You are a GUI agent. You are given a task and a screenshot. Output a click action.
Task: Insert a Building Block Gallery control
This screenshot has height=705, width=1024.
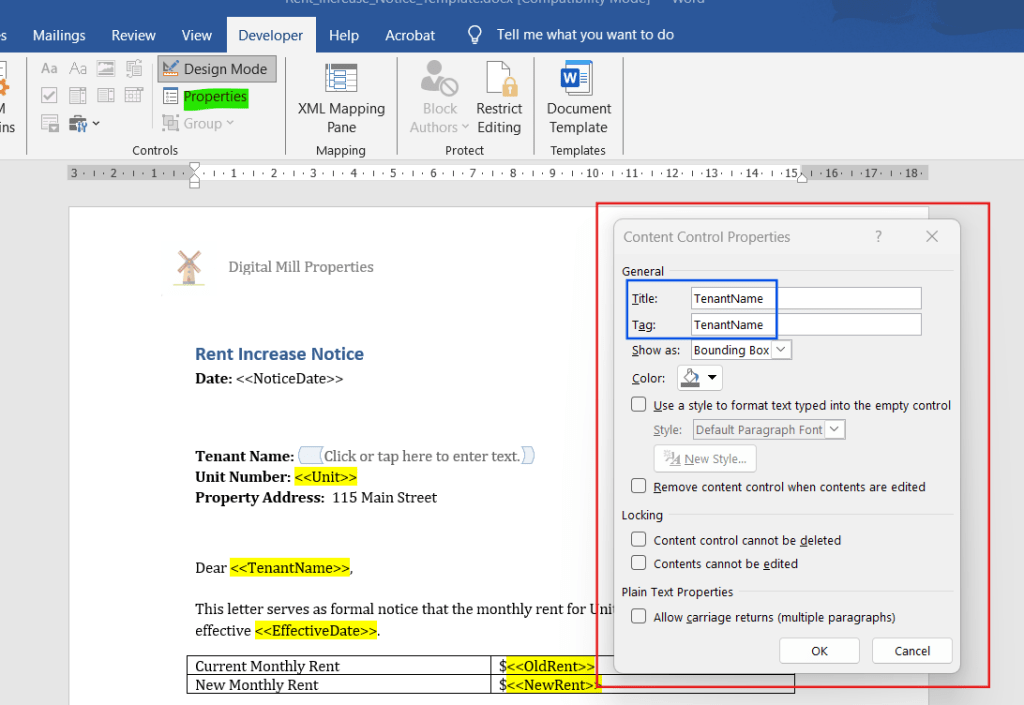point(134,68)
